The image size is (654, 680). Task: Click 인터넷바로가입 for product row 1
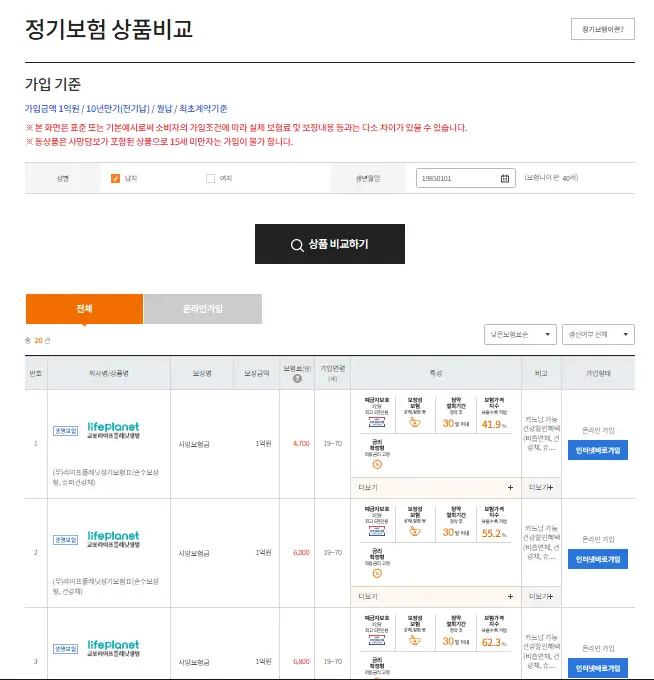[598, 451]
